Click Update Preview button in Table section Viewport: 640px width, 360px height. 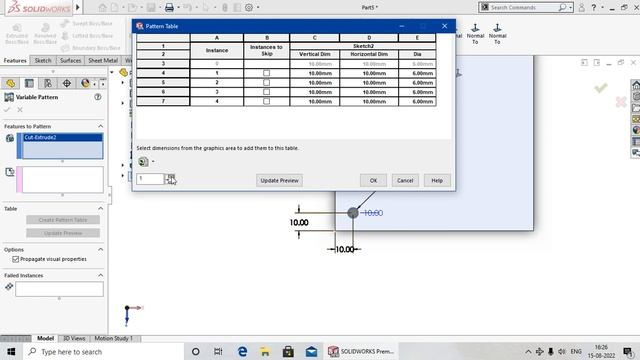[63, 233]
